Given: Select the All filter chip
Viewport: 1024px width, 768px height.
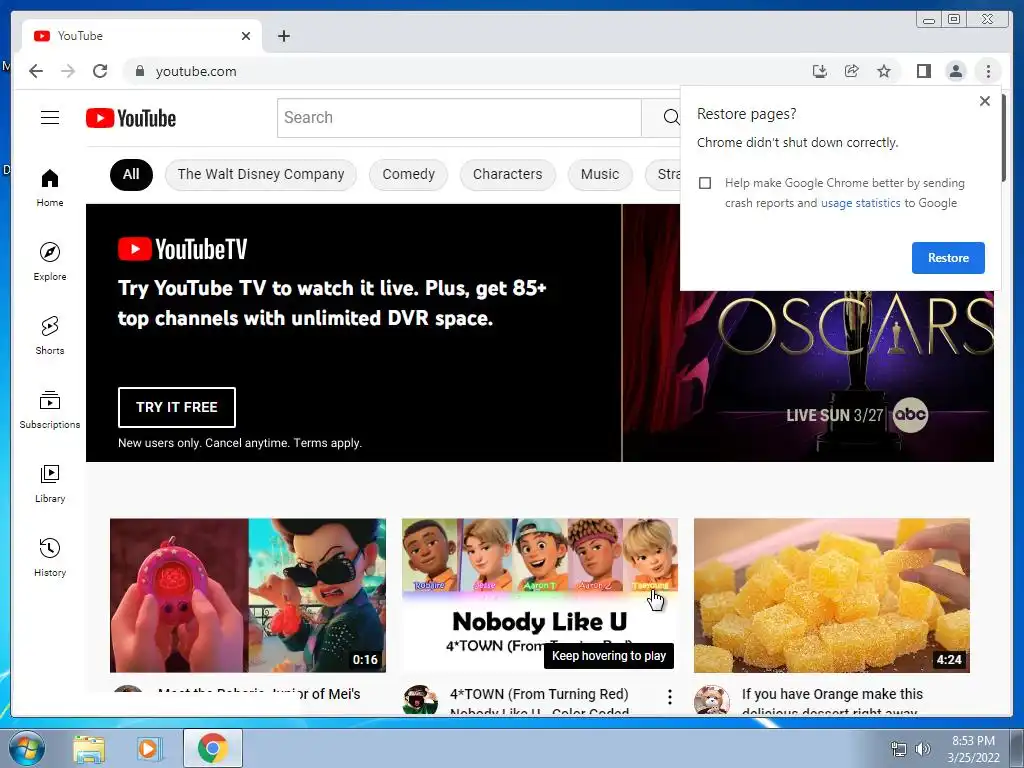Looking at the screenshot, I should [x=131, y=174].
